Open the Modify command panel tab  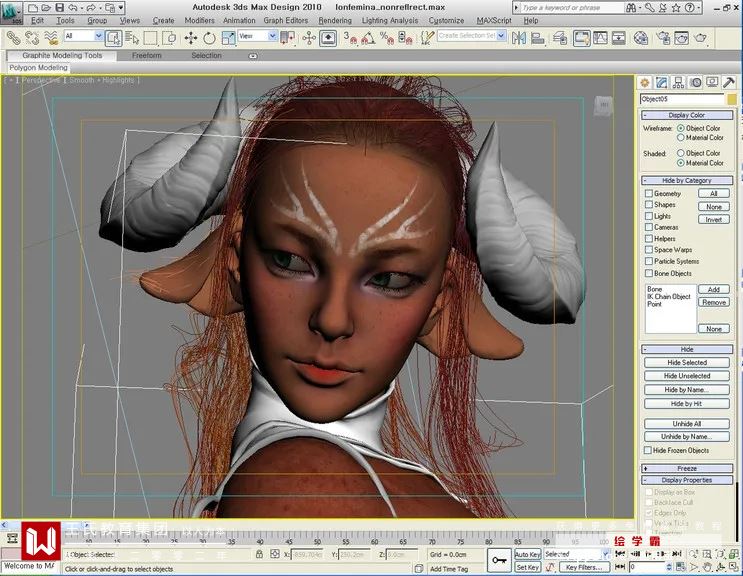(x=661, y=83)
